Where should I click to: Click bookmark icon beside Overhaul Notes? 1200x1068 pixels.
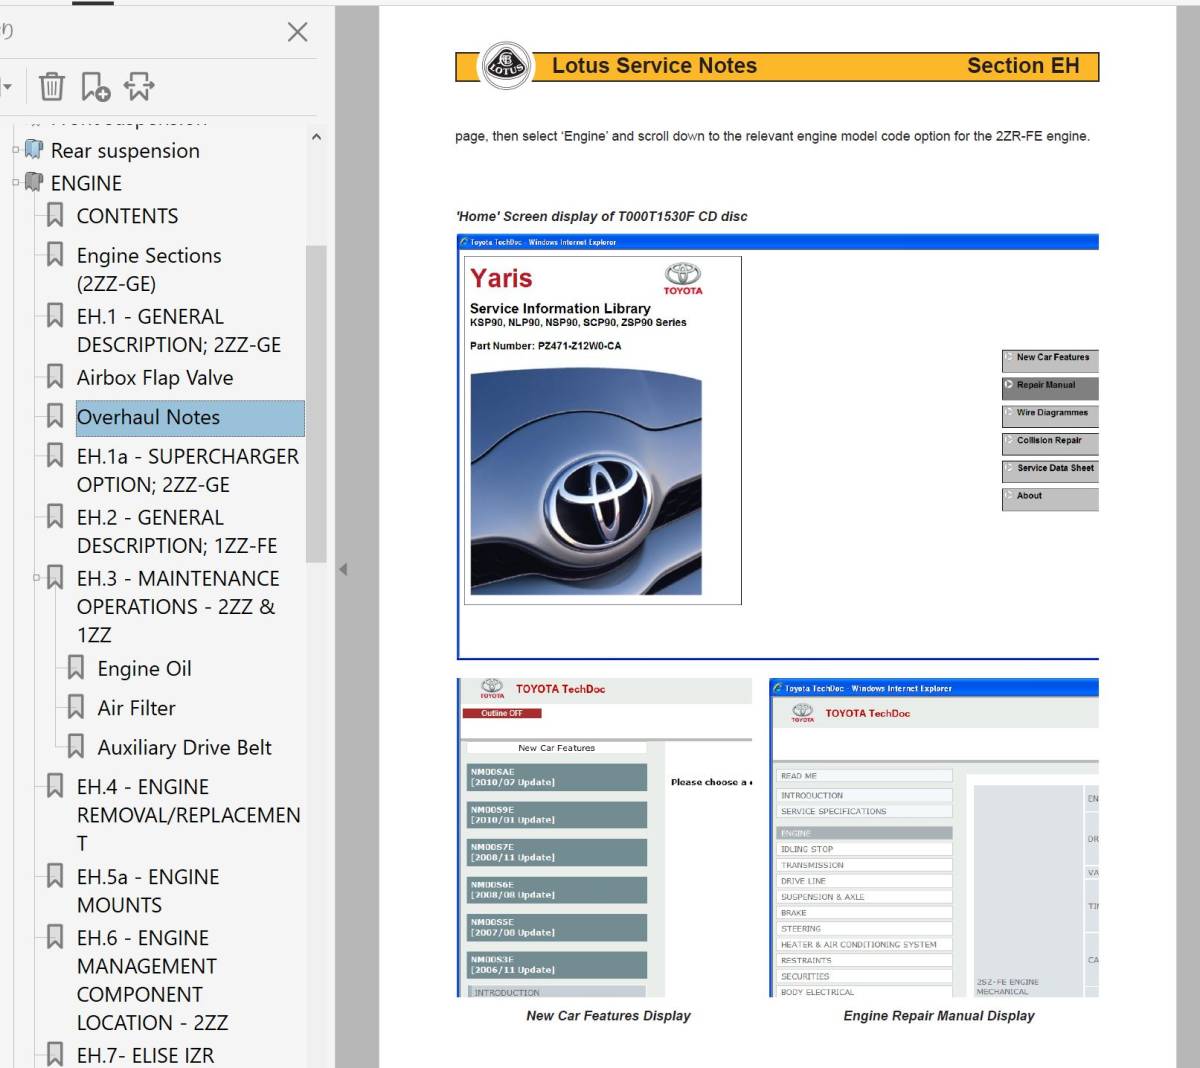point(55,416)
